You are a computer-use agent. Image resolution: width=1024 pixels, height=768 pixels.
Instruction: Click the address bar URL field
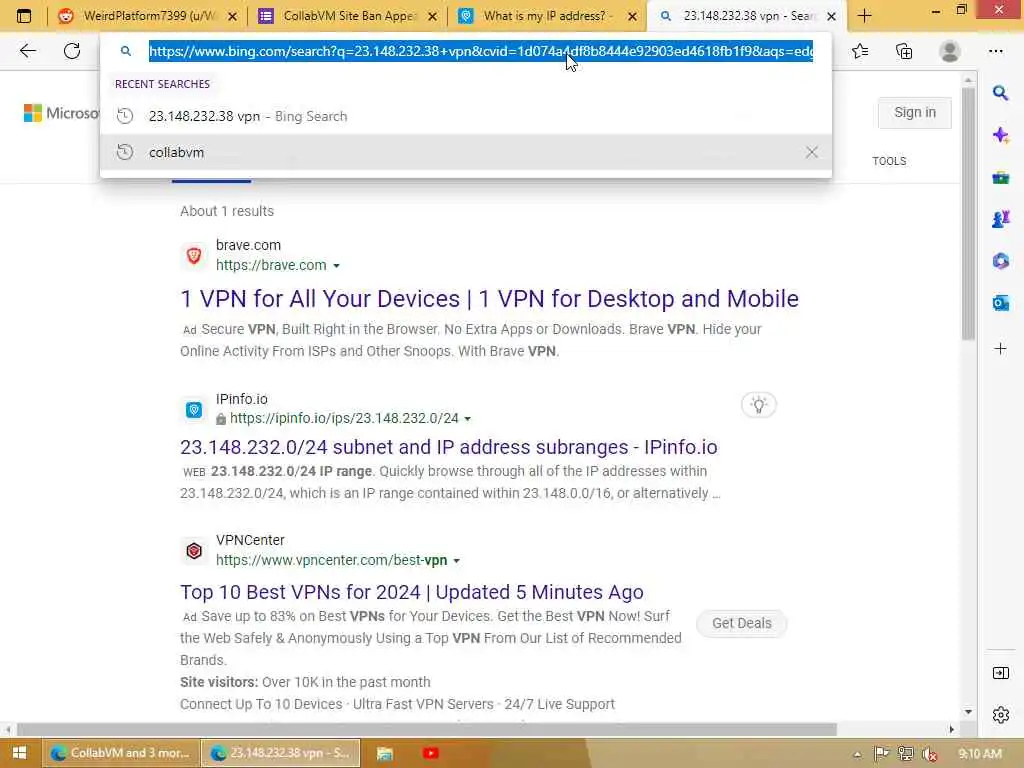pos(481,51)
